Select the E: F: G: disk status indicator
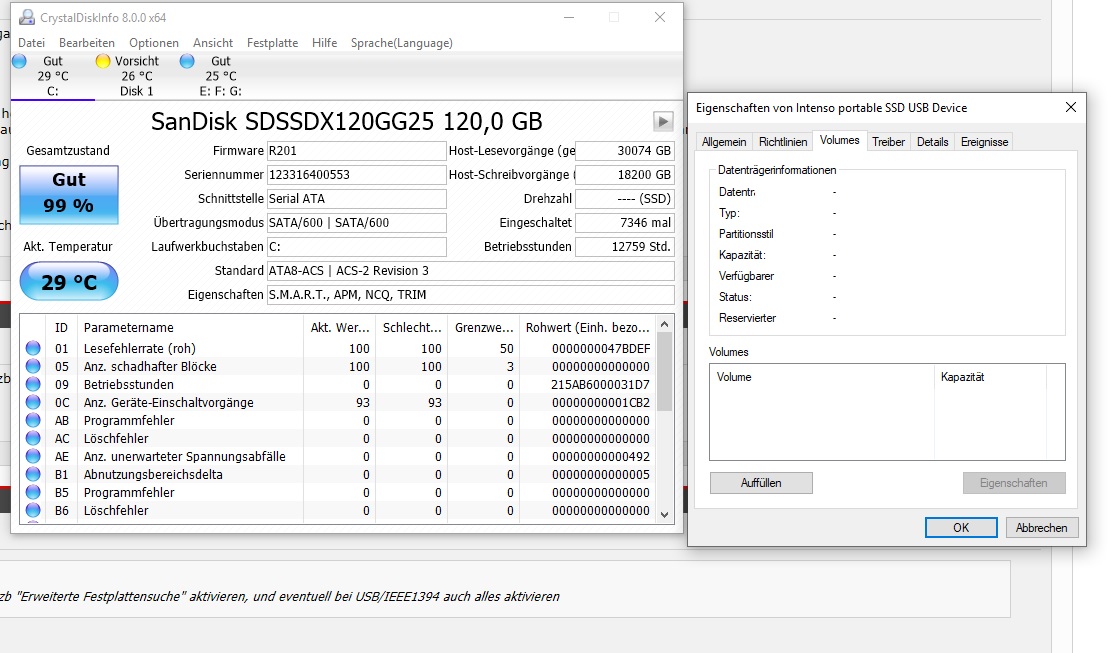The width and height of the screenshot is (1113, 653). coord(220,76)
